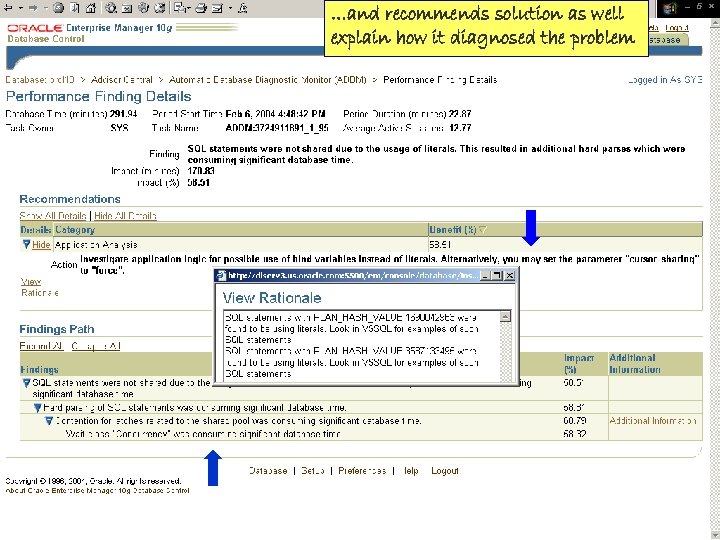Collapse the 'Contention for latches' finding

click(49, 421)
